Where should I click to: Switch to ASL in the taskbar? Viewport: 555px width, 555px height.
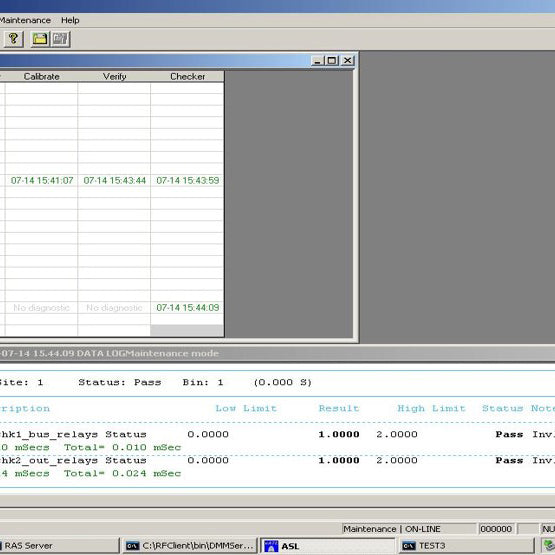(x=328, y=546)
